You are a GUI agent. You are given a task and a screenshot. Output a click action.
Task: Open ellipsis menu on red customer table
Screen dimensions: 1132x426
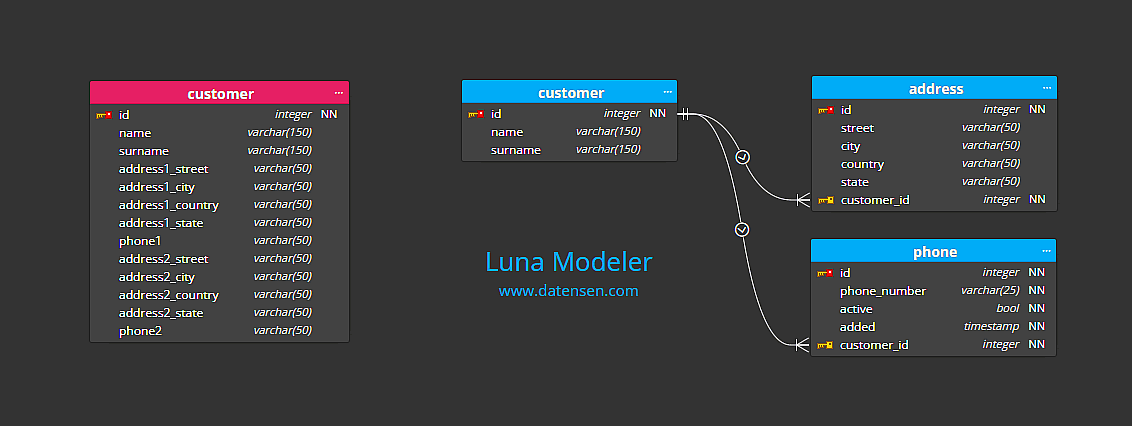click(339, 93)
